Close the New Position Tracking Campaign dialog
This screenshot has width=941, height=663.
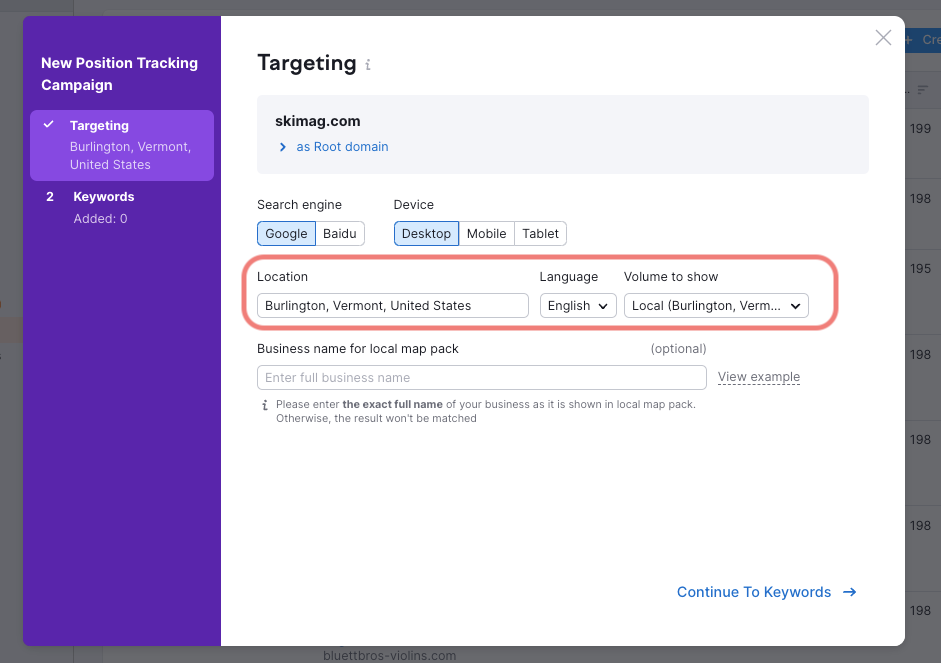click(x=883, y=38)
